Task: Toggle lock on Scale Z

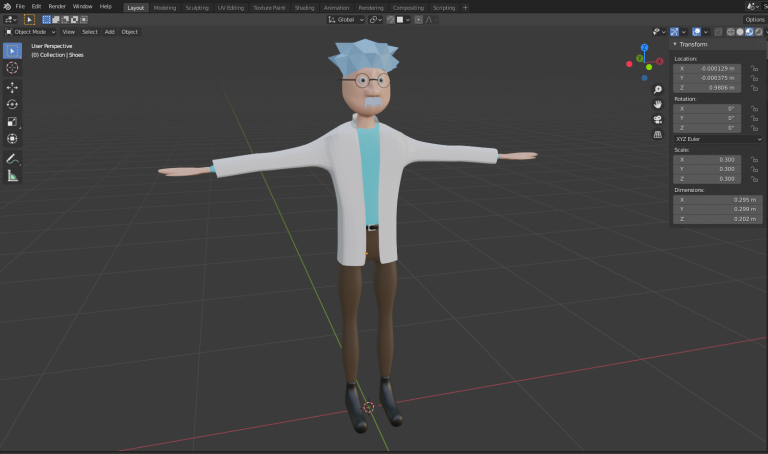Action: [754, 179]
